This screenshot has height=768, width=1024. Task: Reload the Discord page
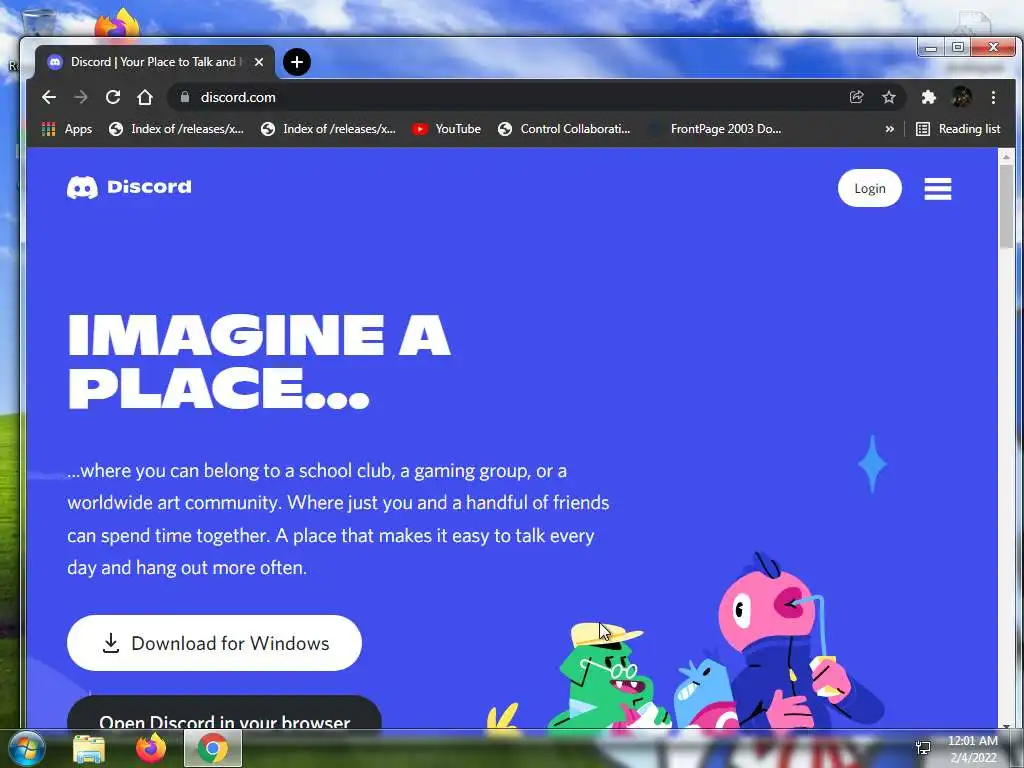[113, 97]
